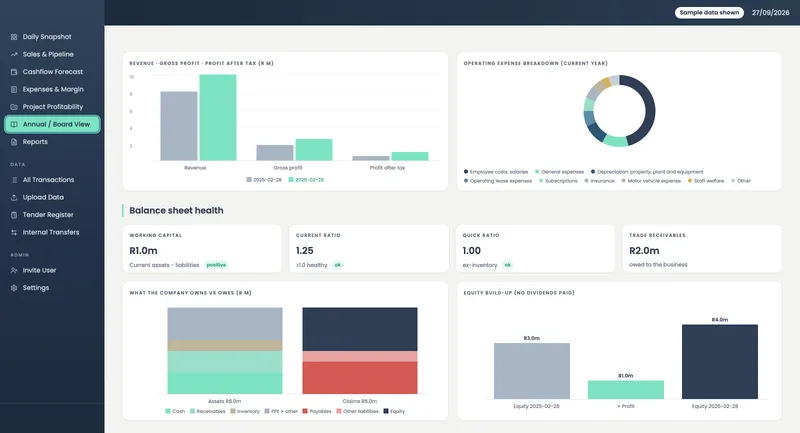Select Annual / Board View item
Image resolution: width=800 pixels, height=433 pixels.
point(52,124)
